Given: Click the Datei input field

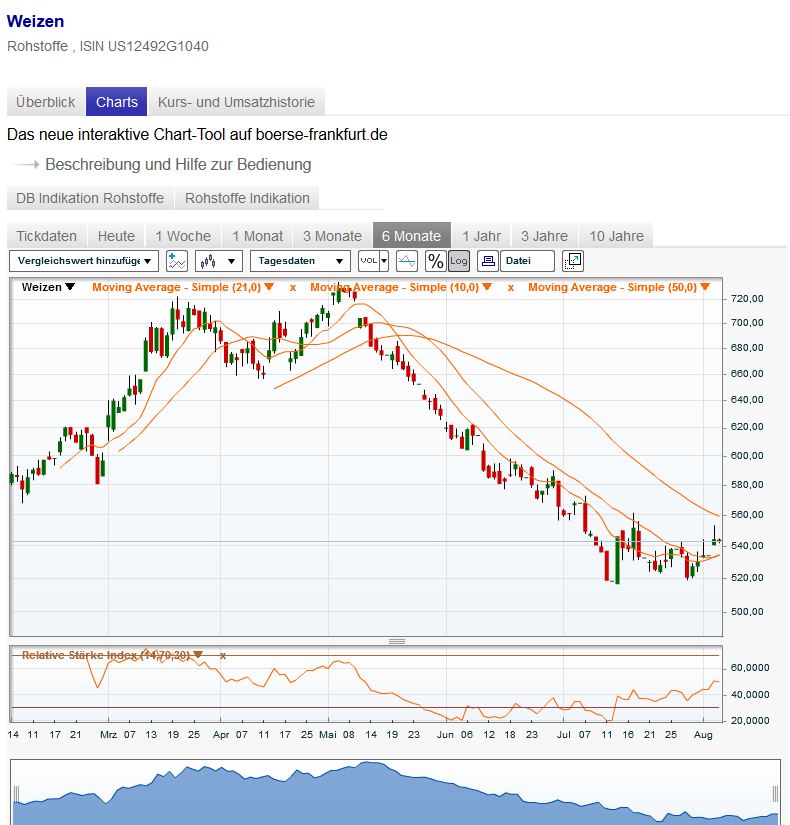Looking at the screenshot, I should (528, 261).
